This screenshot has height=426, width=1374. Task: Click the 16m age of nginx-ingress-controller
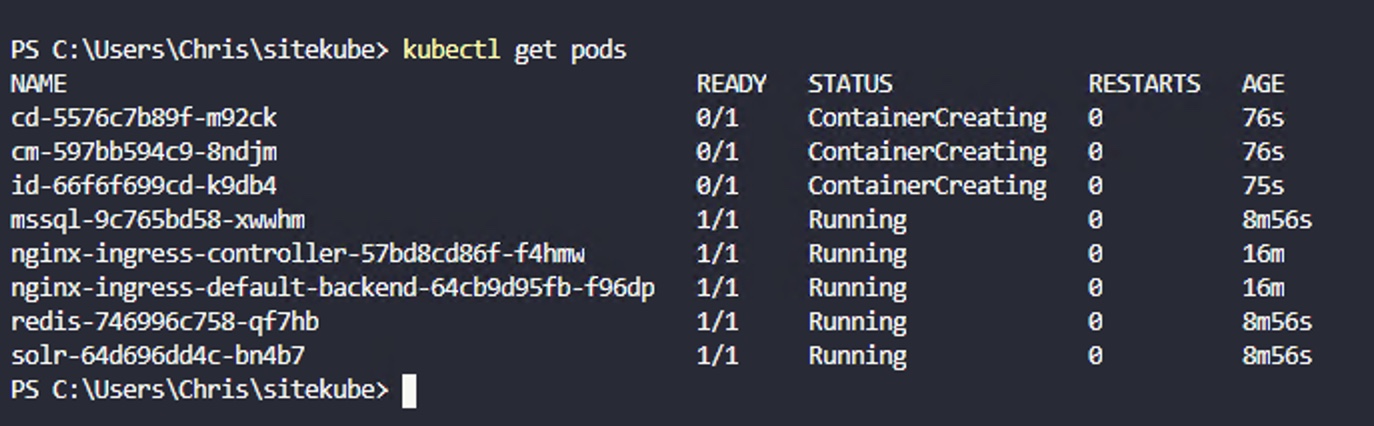pyautogui.click(x=1263, y=254)
